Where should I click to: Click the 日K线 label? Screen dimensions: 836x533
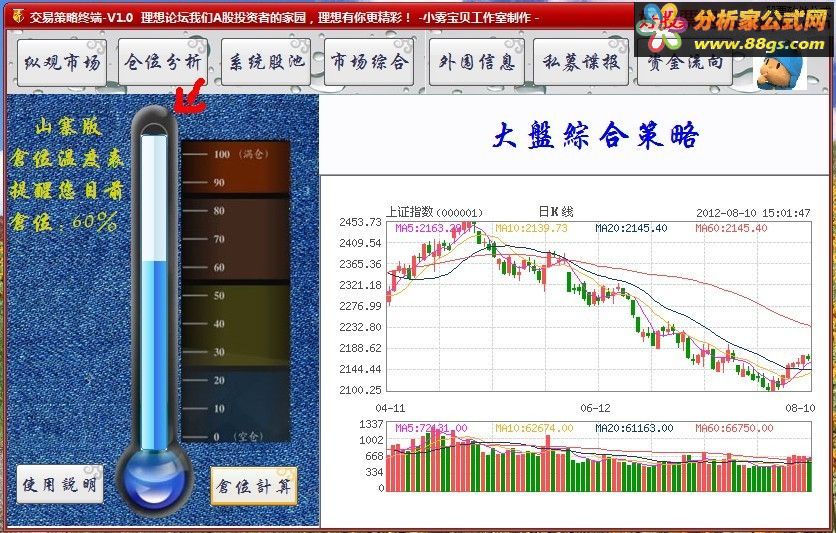tap(556, 212)
